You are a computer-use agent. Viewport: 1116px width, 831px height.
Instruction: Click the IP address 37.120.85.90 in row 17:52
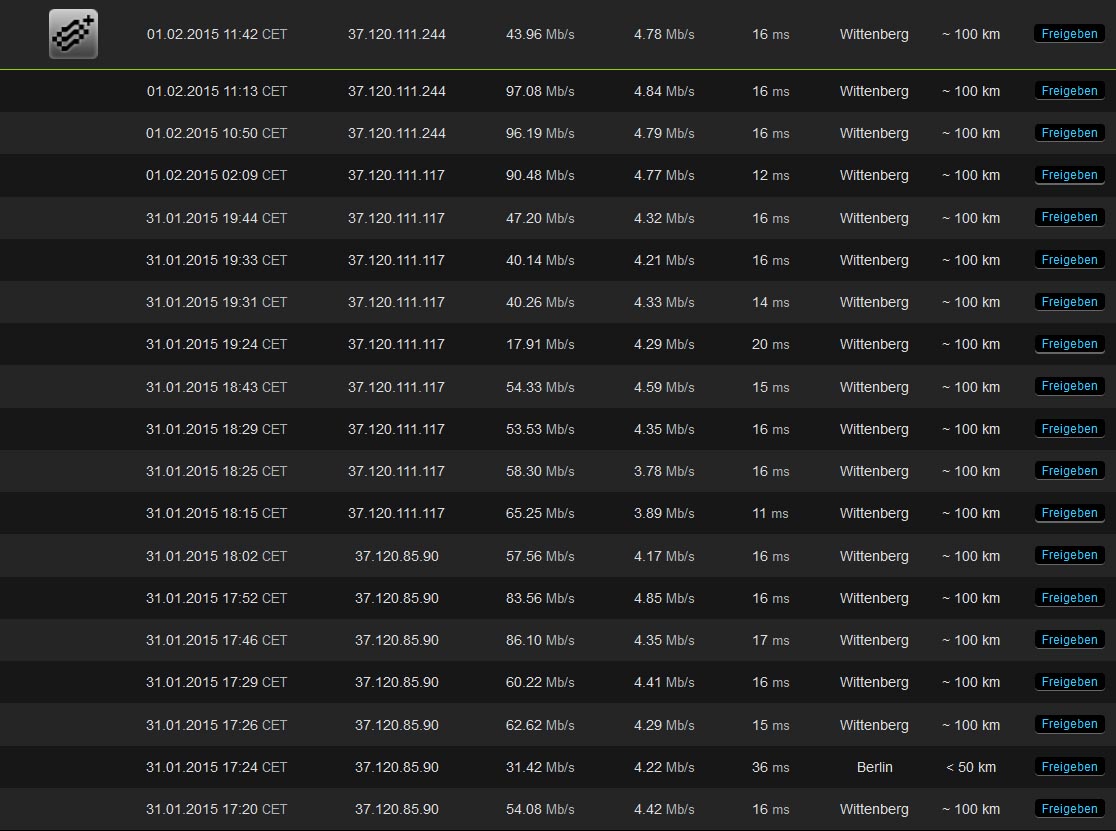[x=397, y=598]
